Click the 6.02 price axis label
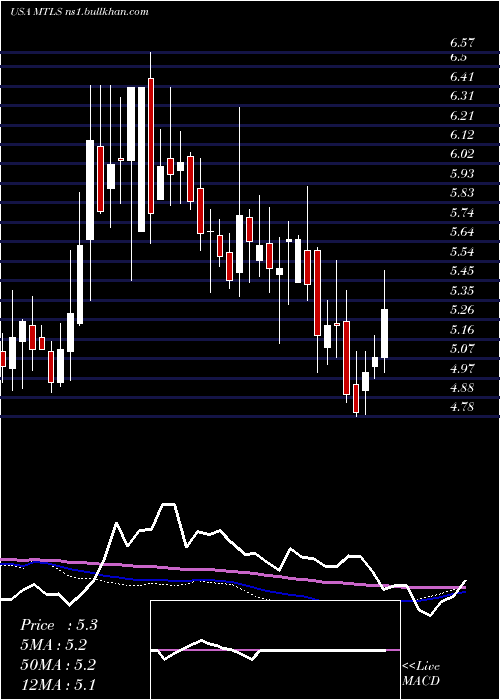 462,154
